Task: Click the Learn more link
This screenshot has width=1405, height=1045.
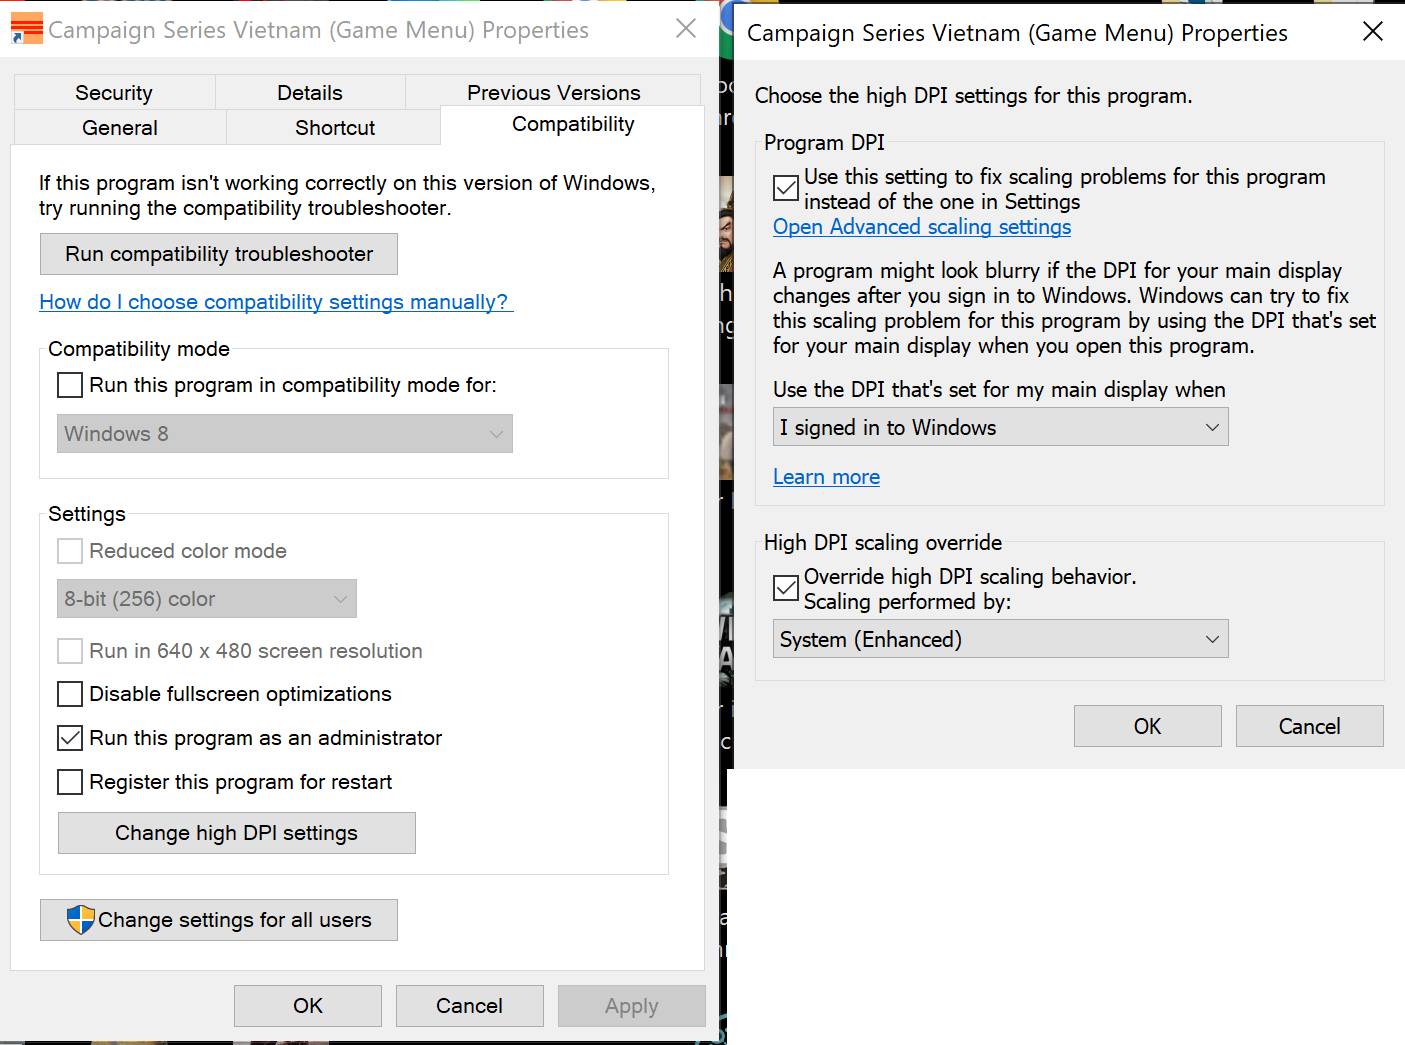Action: click(x=827, y=477)
